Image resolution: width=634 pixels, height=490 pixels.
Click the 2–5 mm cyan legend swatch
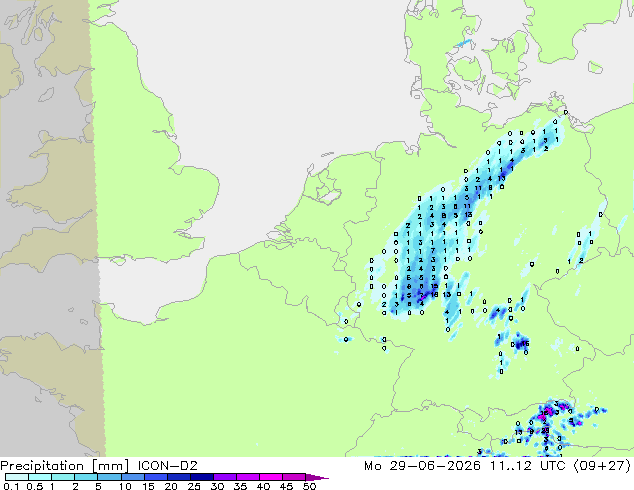(x=86, y=477)
